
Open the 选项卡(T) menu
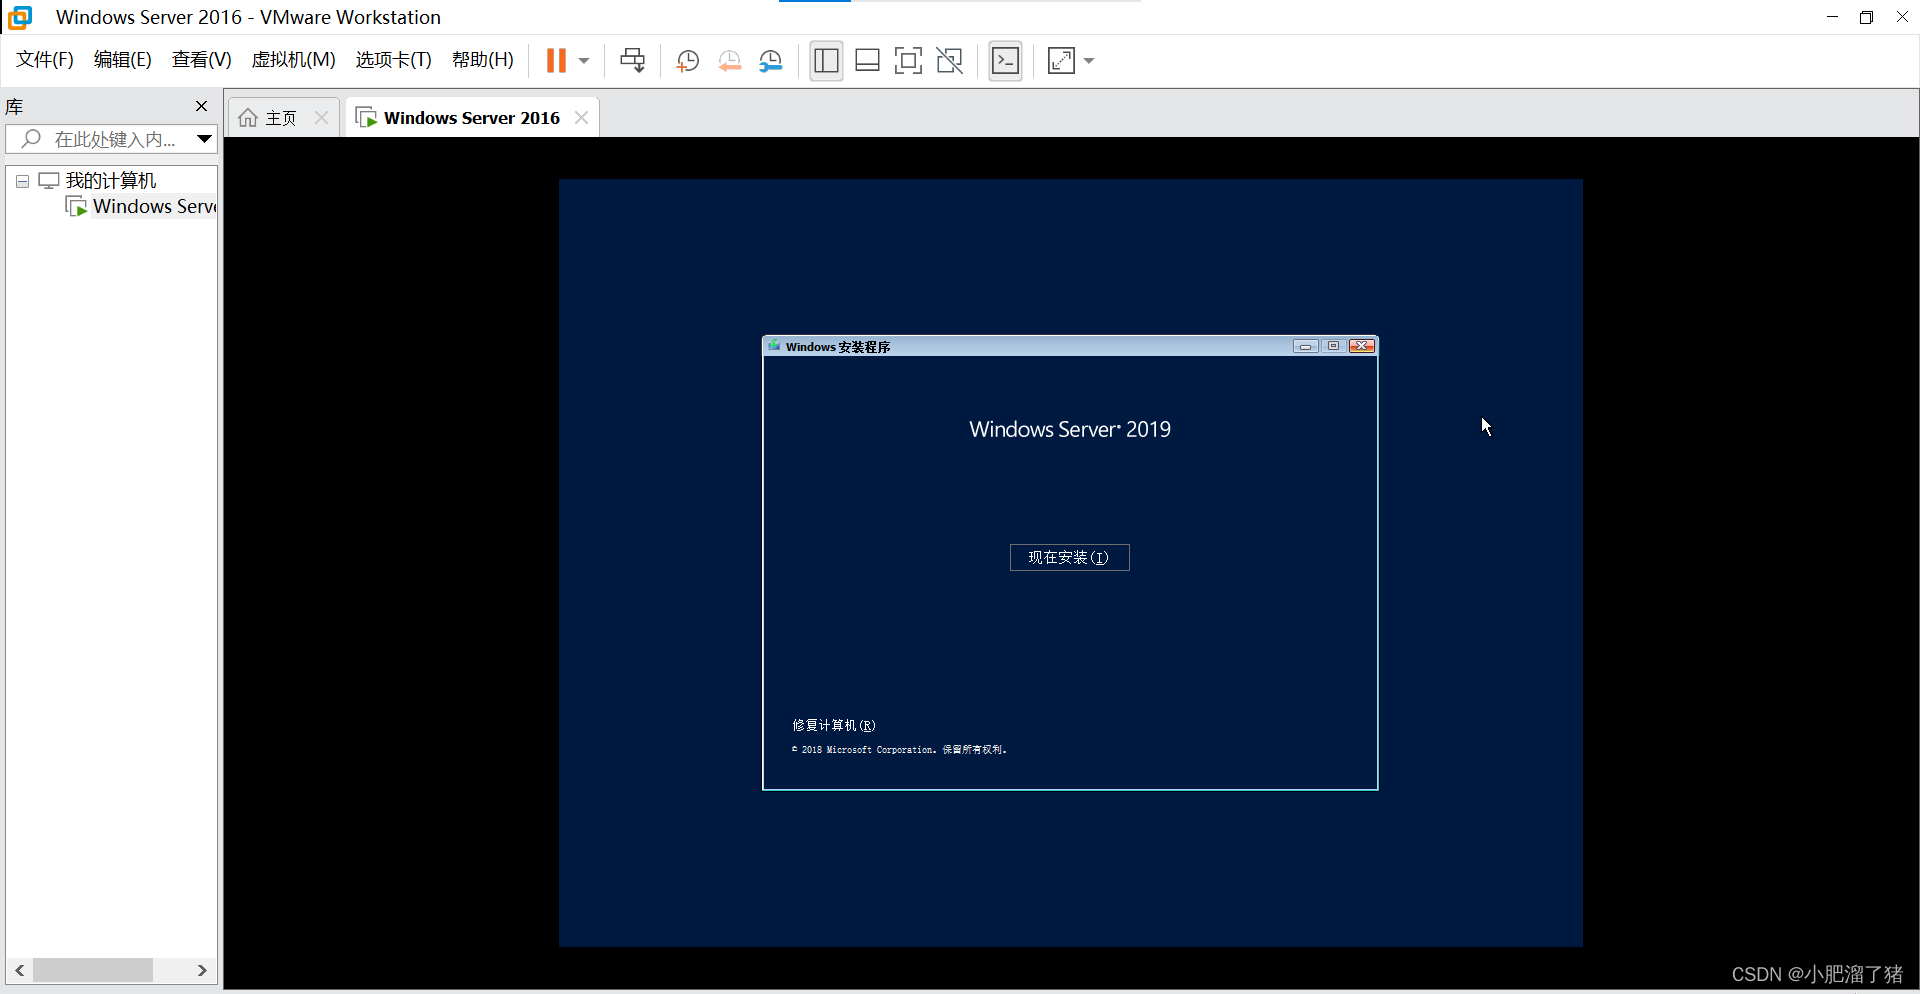click(394, 60)
